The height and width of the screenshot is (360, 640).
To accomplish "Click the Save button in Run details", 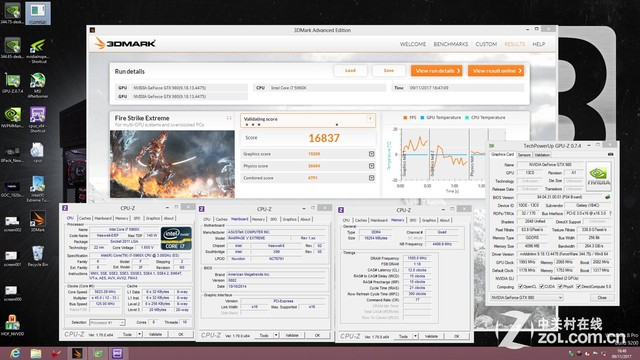I will coord(389,71).
